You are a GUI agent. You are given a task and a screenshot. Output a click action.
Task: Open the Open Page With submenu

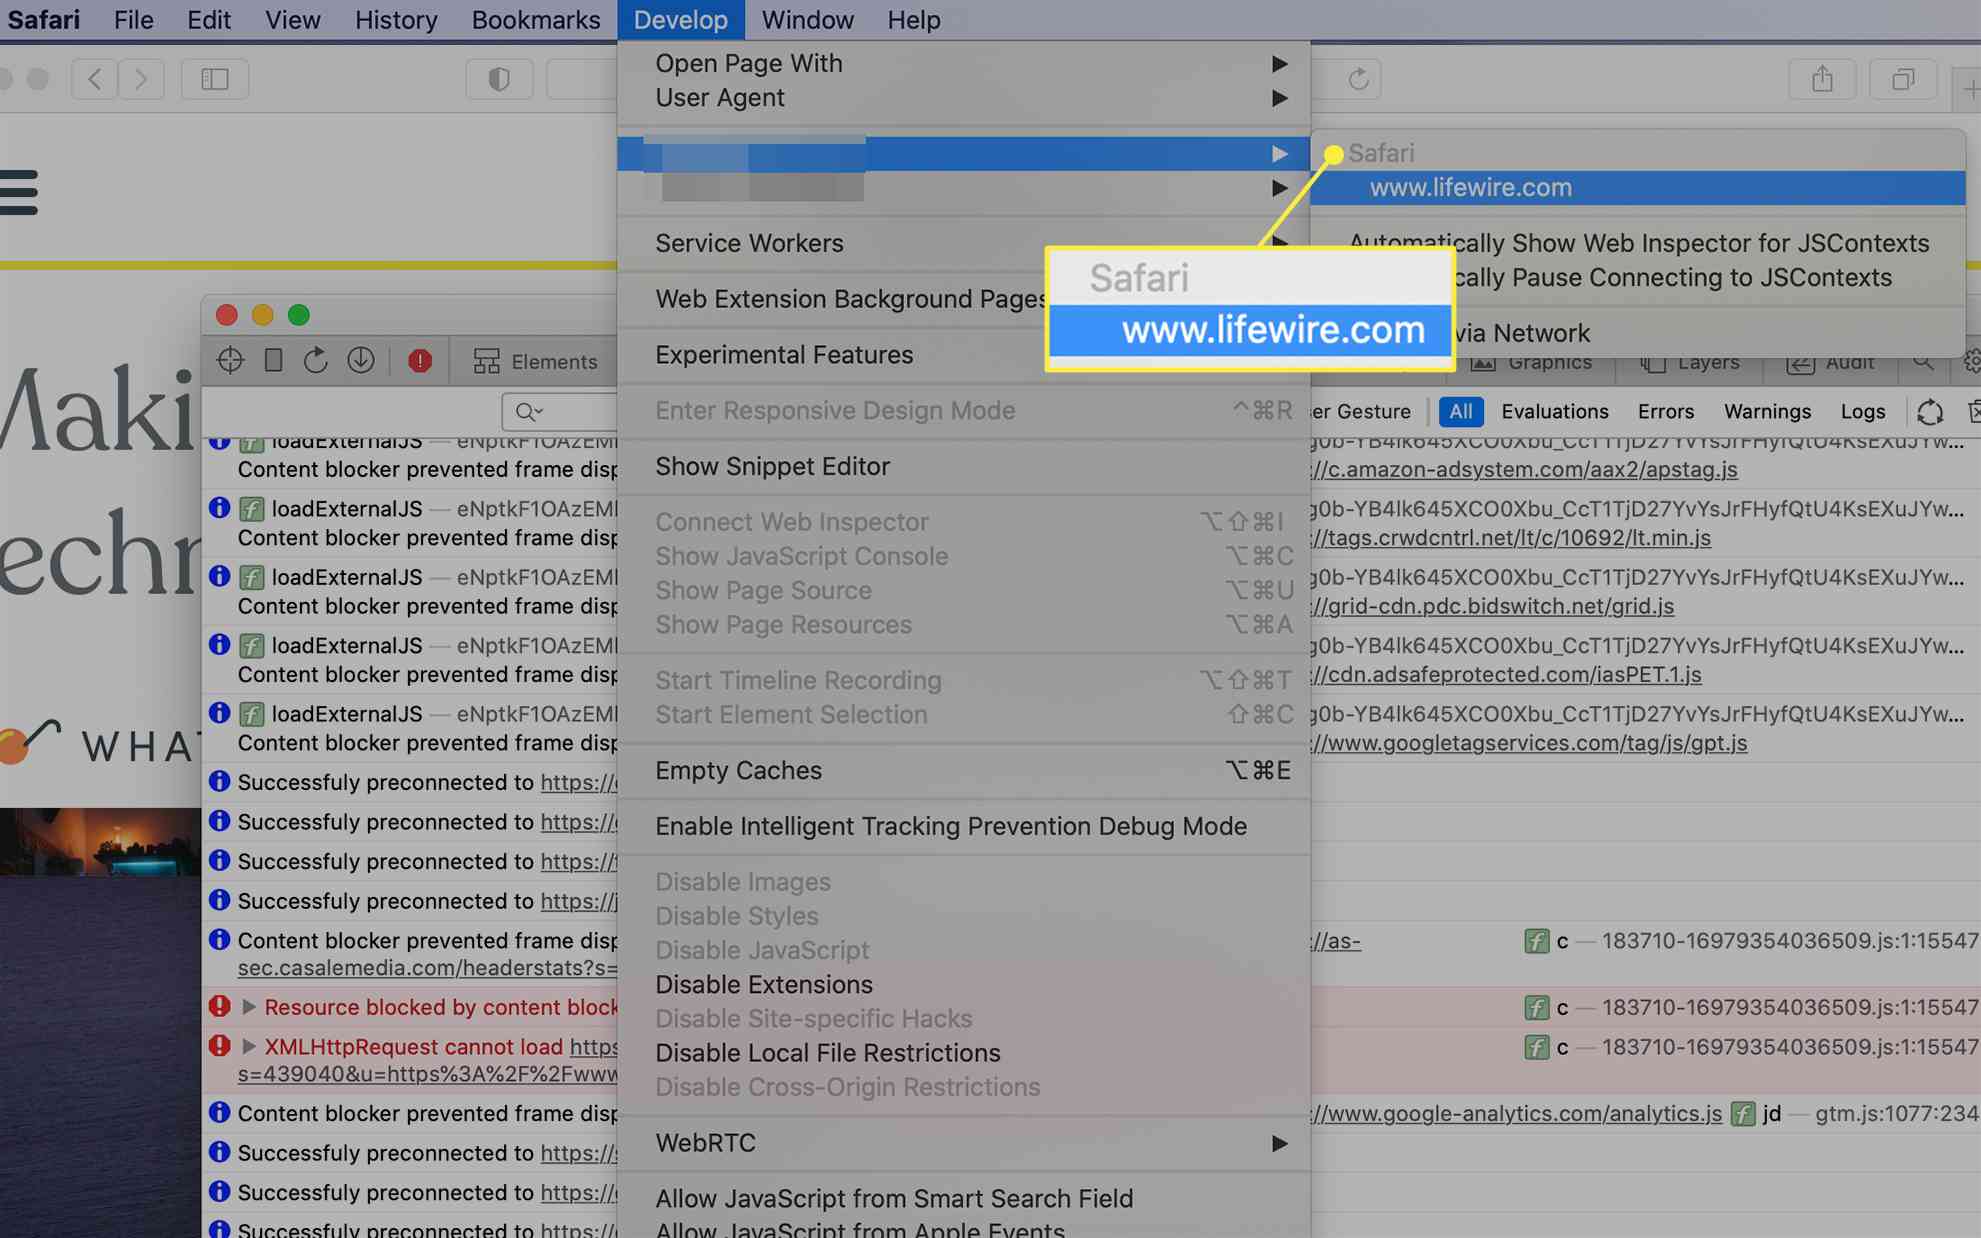963,63
